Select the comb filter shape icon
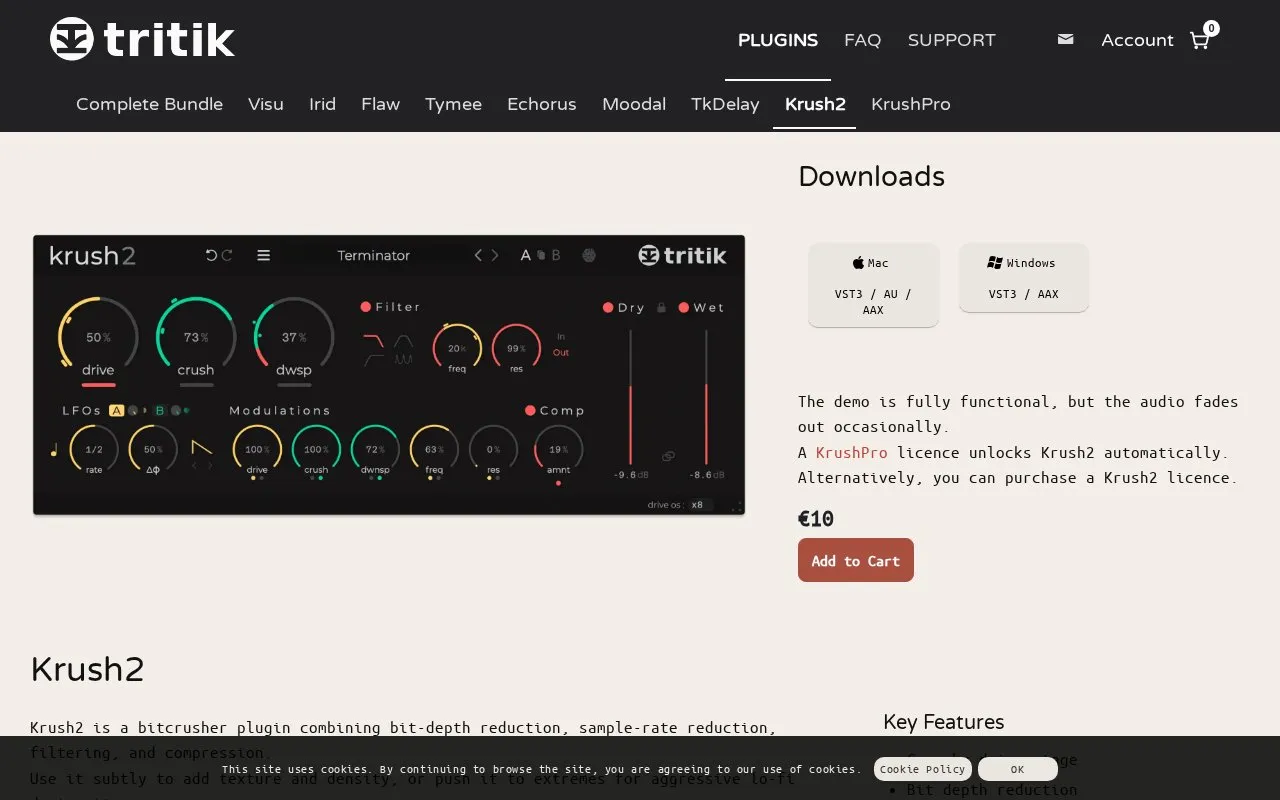The height and width of the screenshot is (800, 1280). pyautogui.click(x=403, y=359)
